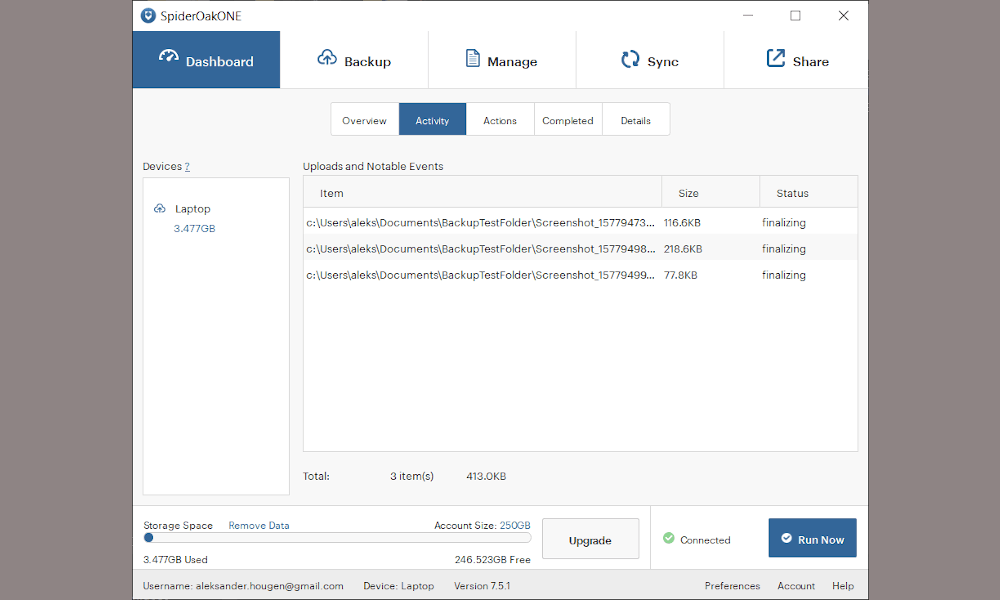1000x600 pixels.
Task: Click the cloud icon beside Laptop device
Action: point(159,209)
